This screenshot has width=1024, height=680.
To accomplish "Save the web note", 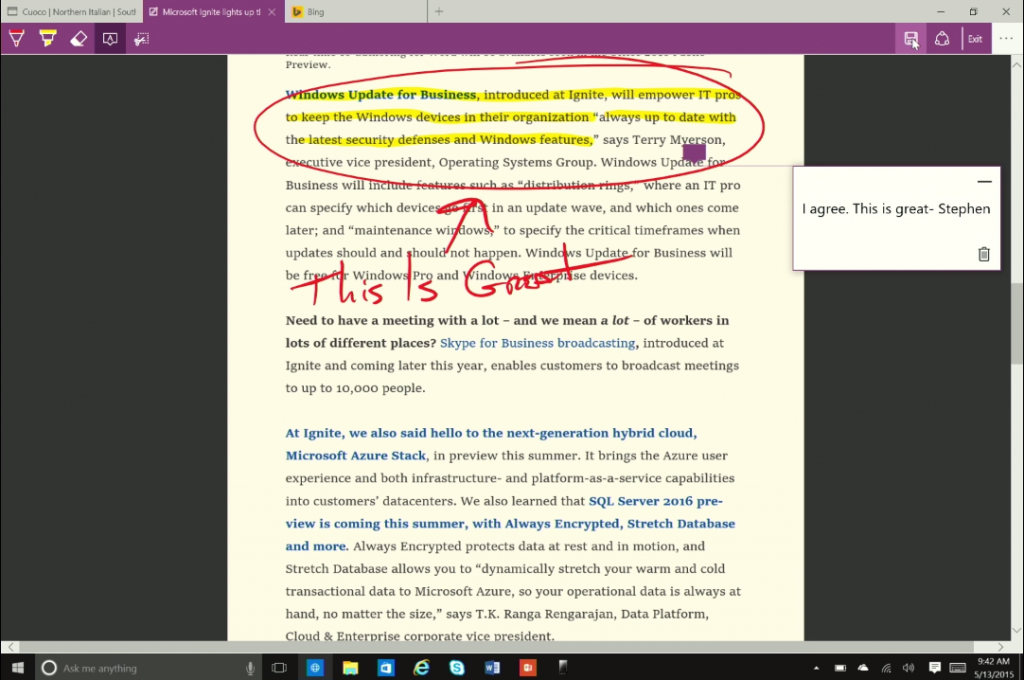I will (x=911, y=39).
